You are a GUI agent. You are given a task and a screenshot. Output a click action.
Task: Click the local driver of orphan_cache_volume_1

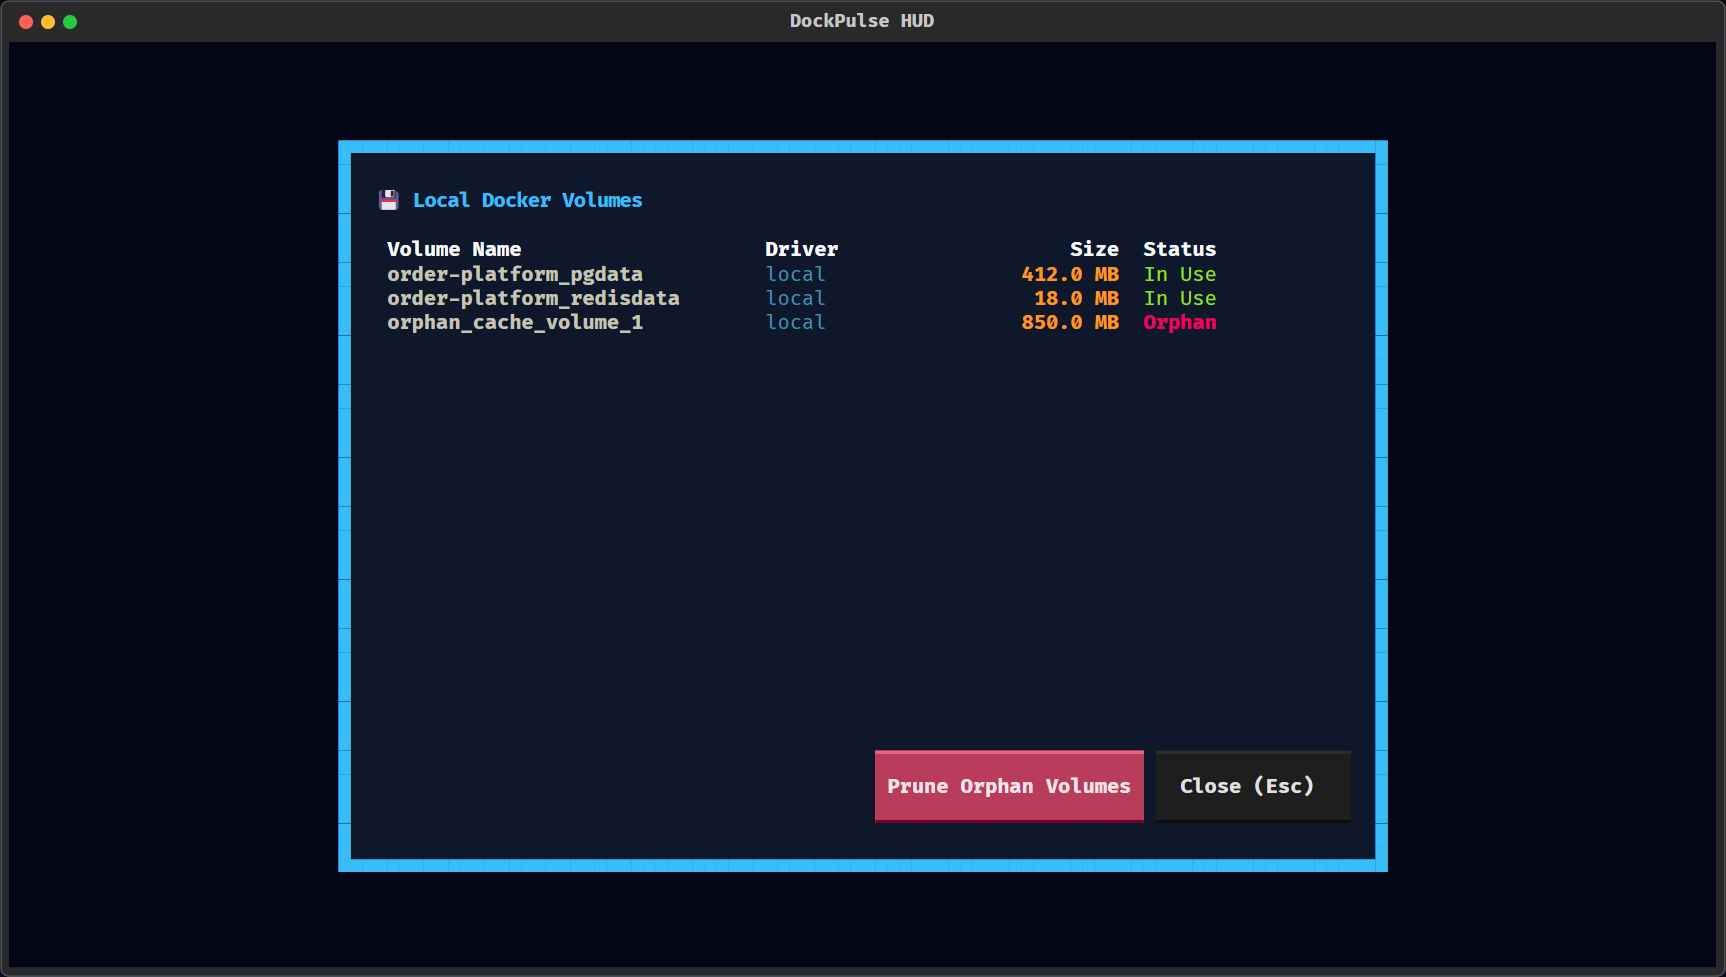pos(796,322)
